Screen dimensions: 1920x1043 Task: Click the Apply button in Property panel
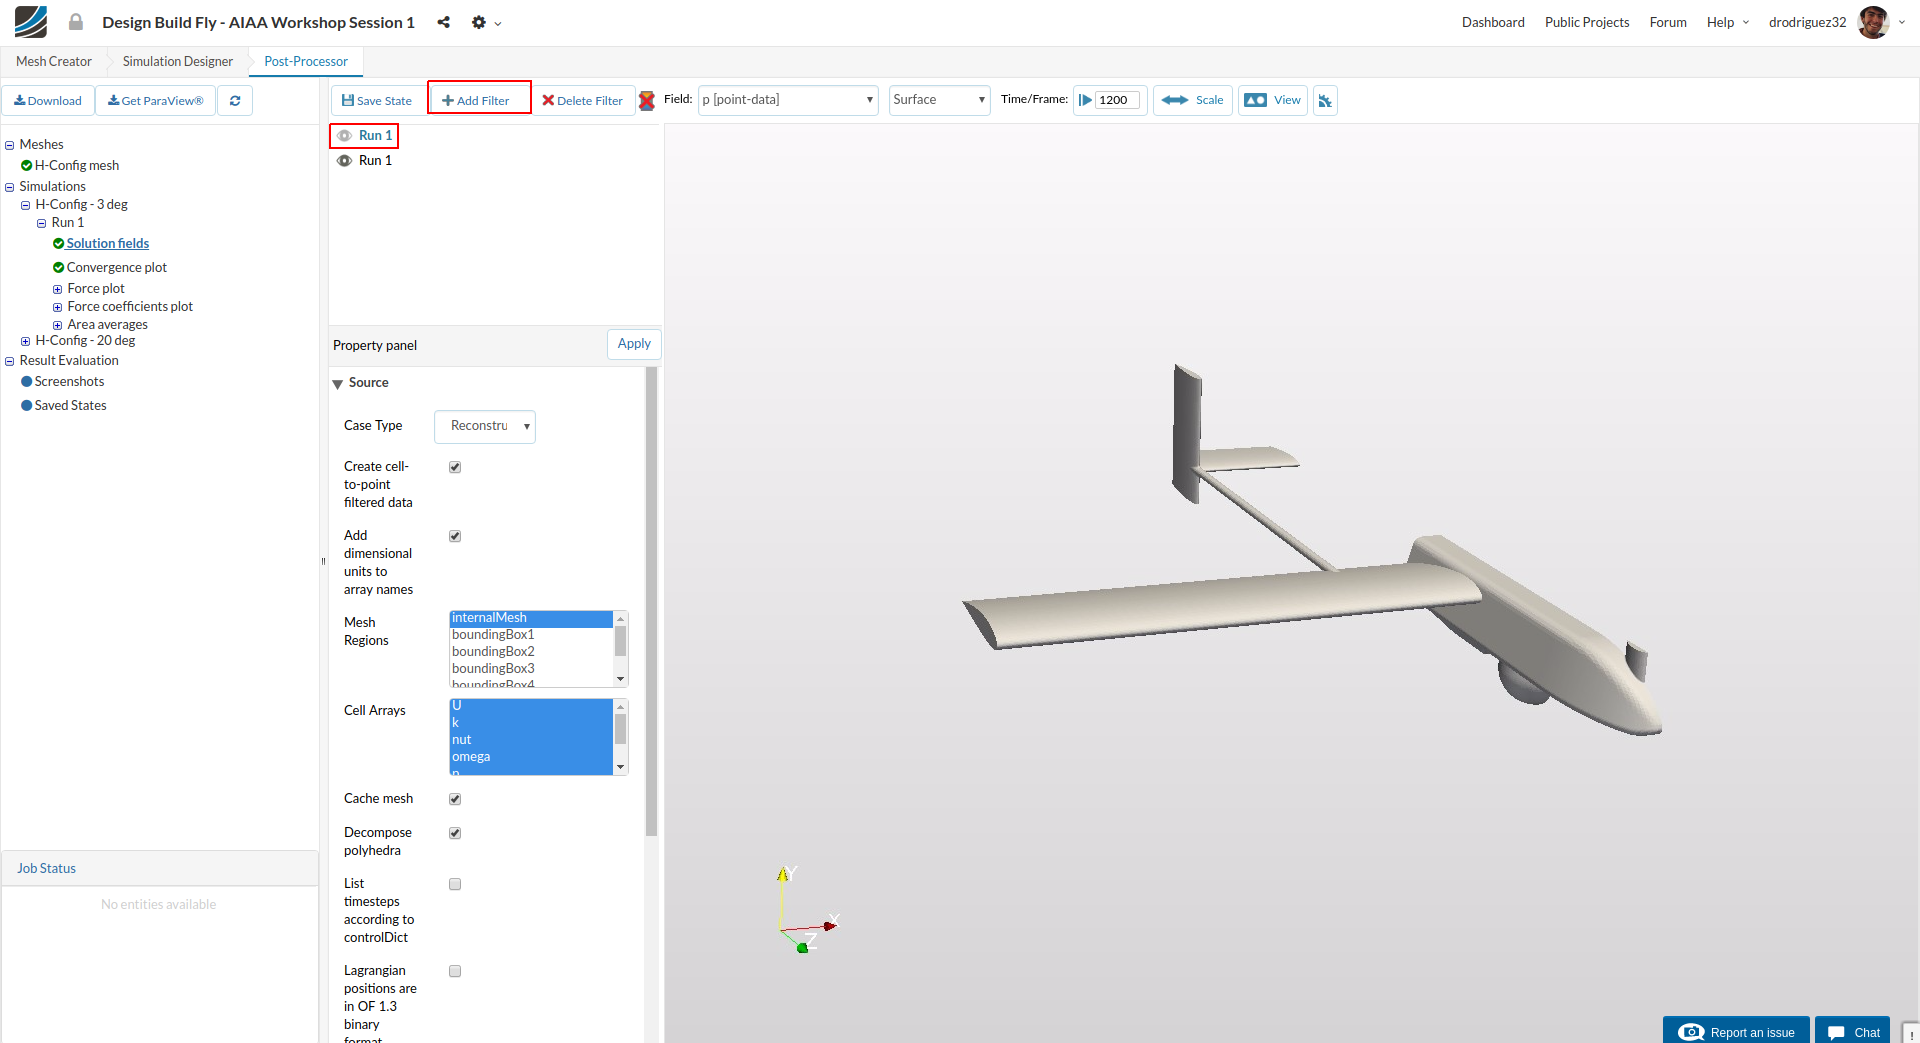pos(634,344)
